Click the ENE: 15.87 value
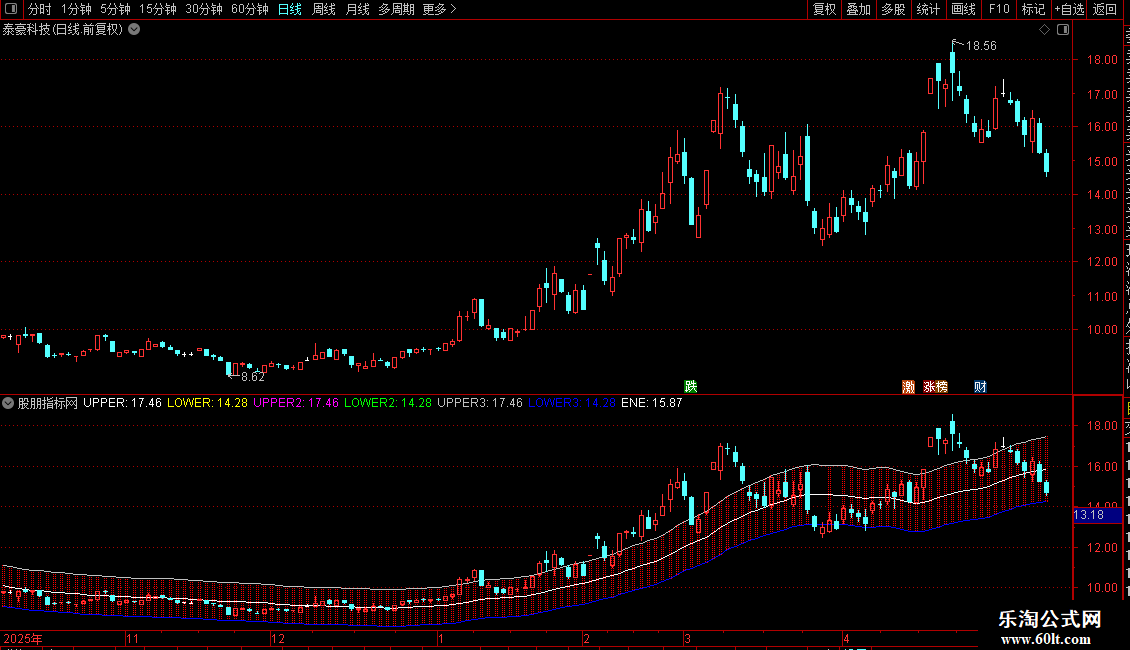Viewport: 1130px width, 650px height. tap(651, 403)
